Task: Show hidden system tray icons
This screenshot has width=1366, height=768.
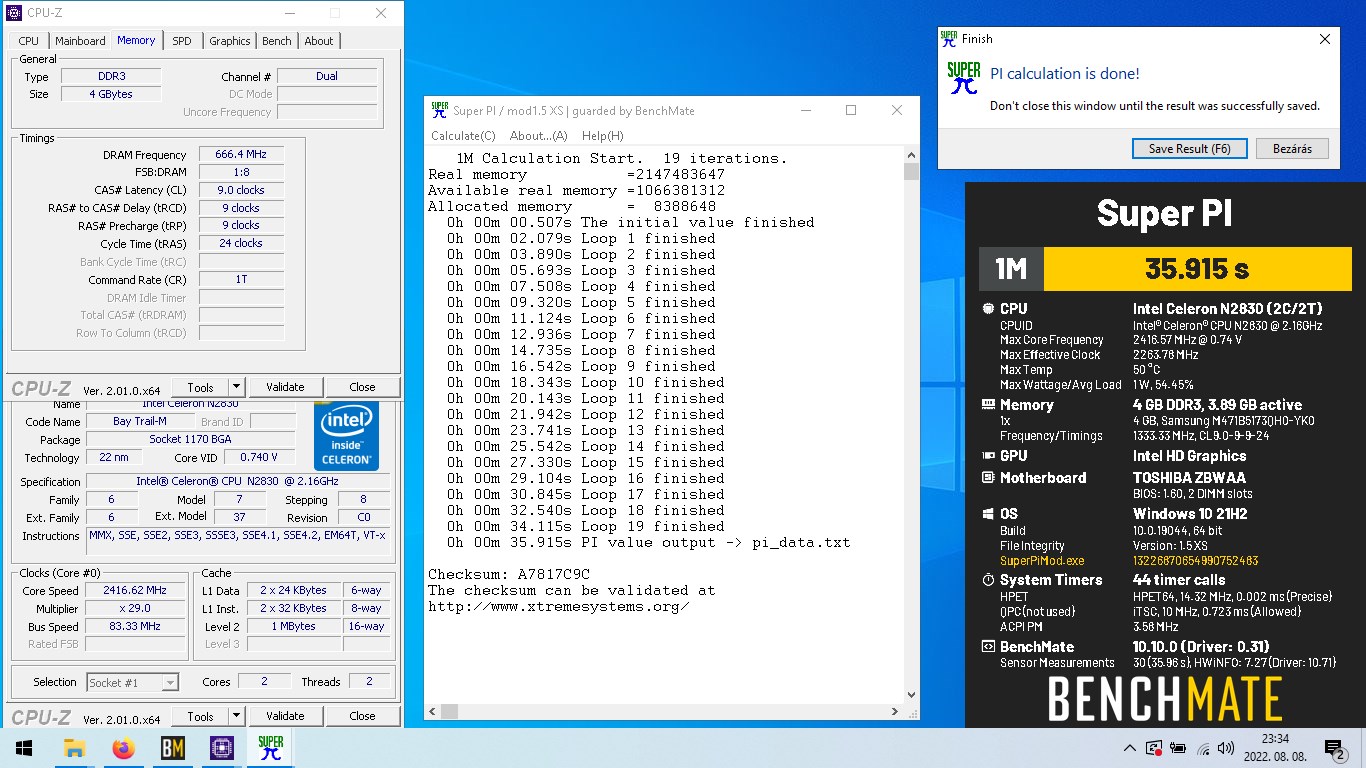Action: point(1130,748)
